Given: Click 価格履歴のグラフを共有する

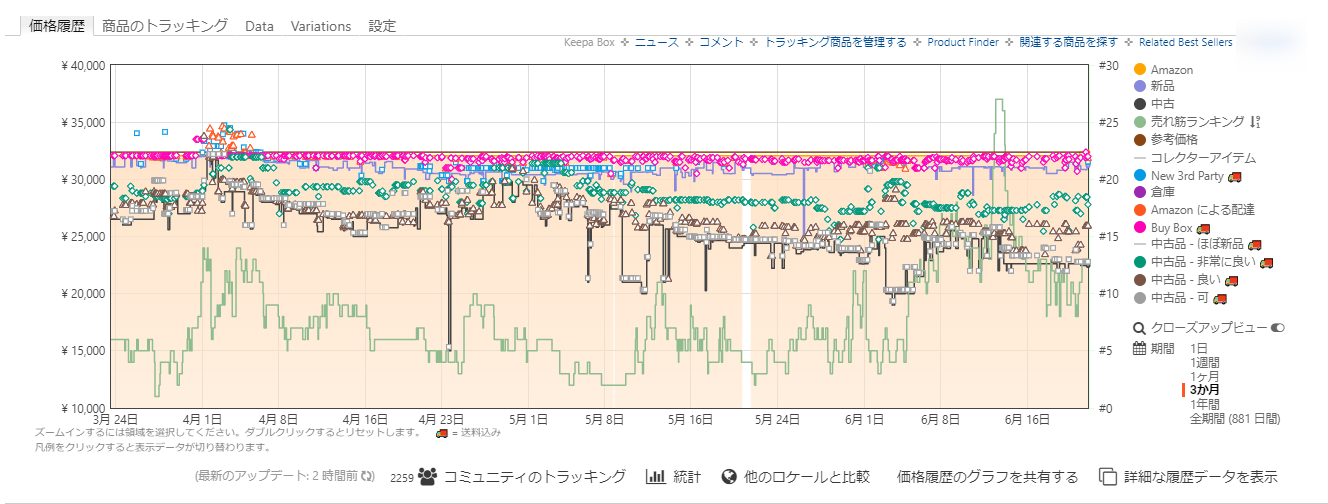Looking at the screenshot, I should (x=987, y=477).
